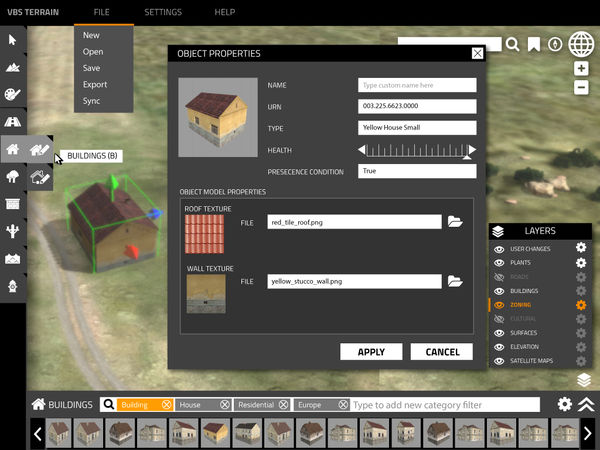Open the File menu
Screen dimensions: 600x450
[101, 12]
